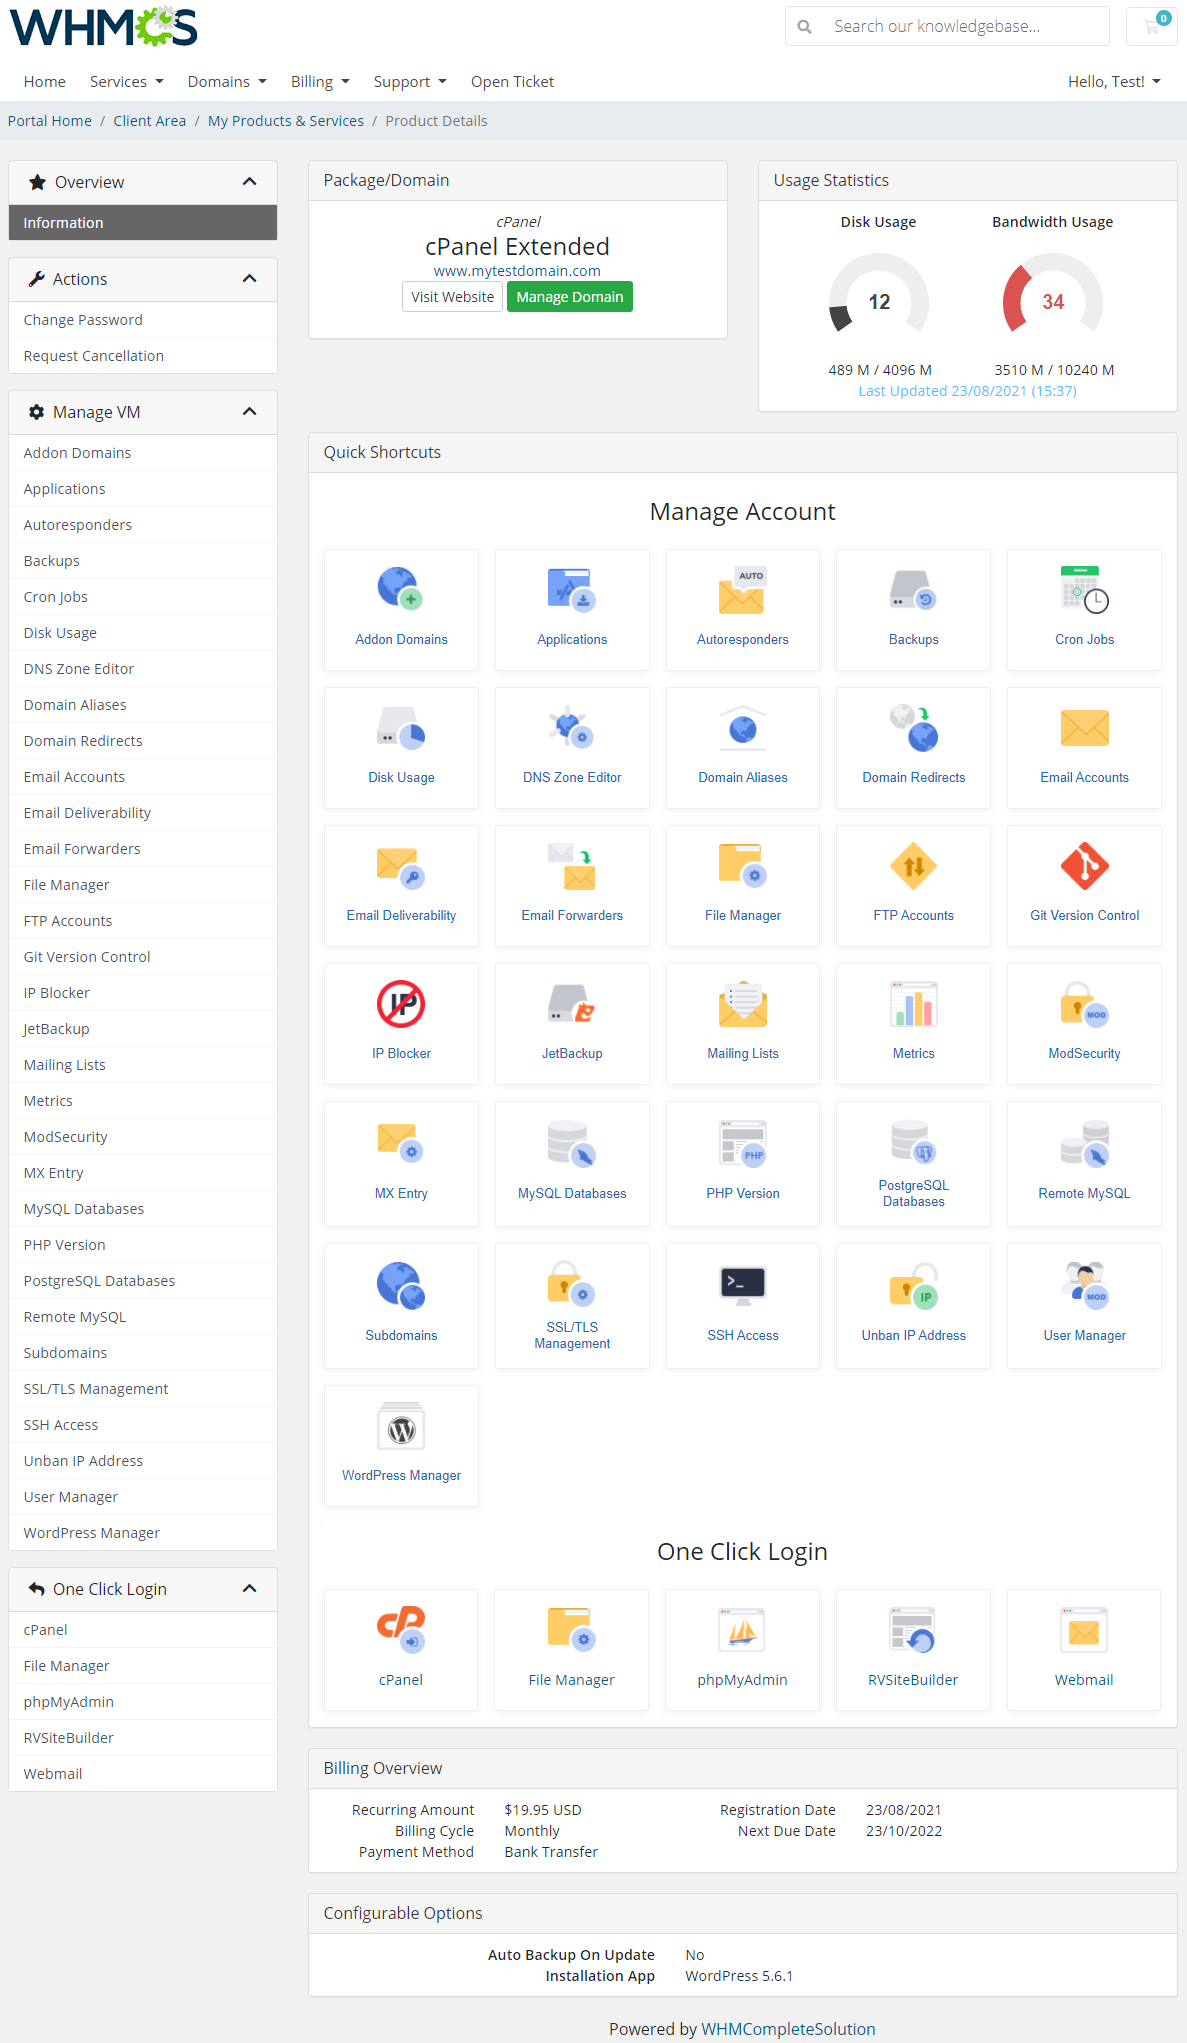Click the shopping cart icon
The height and width of the screenshot is (2043, 1187).
[1152, 26]
